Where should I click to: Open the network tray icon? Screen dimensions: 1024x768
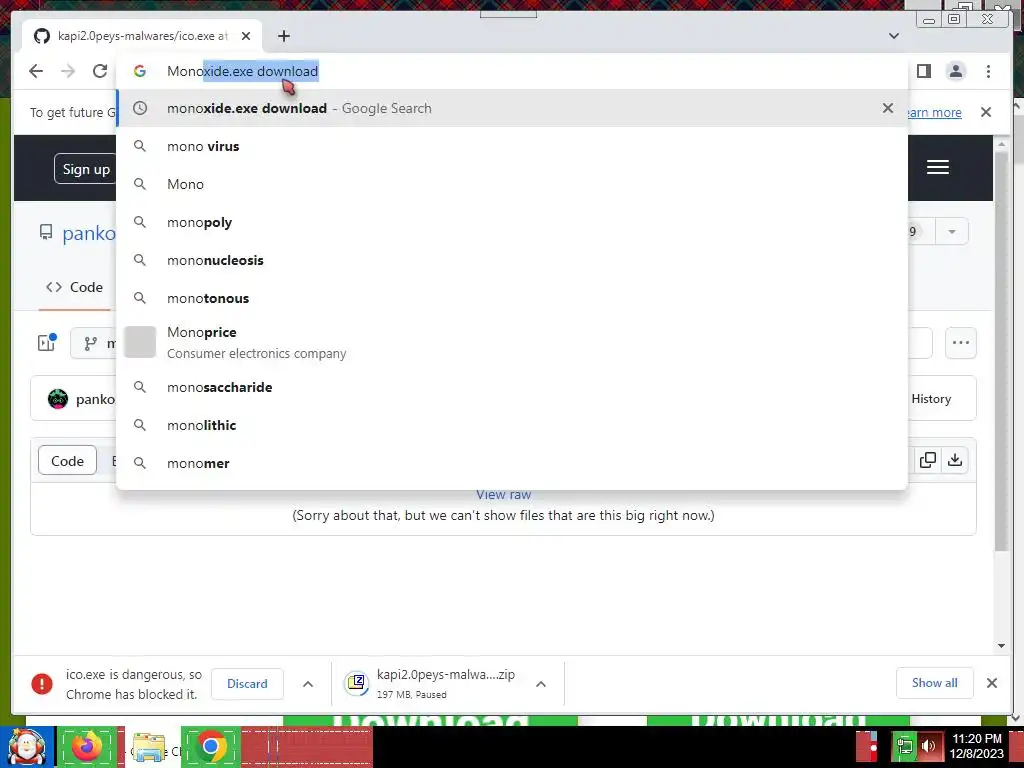(x=904, y=746)
